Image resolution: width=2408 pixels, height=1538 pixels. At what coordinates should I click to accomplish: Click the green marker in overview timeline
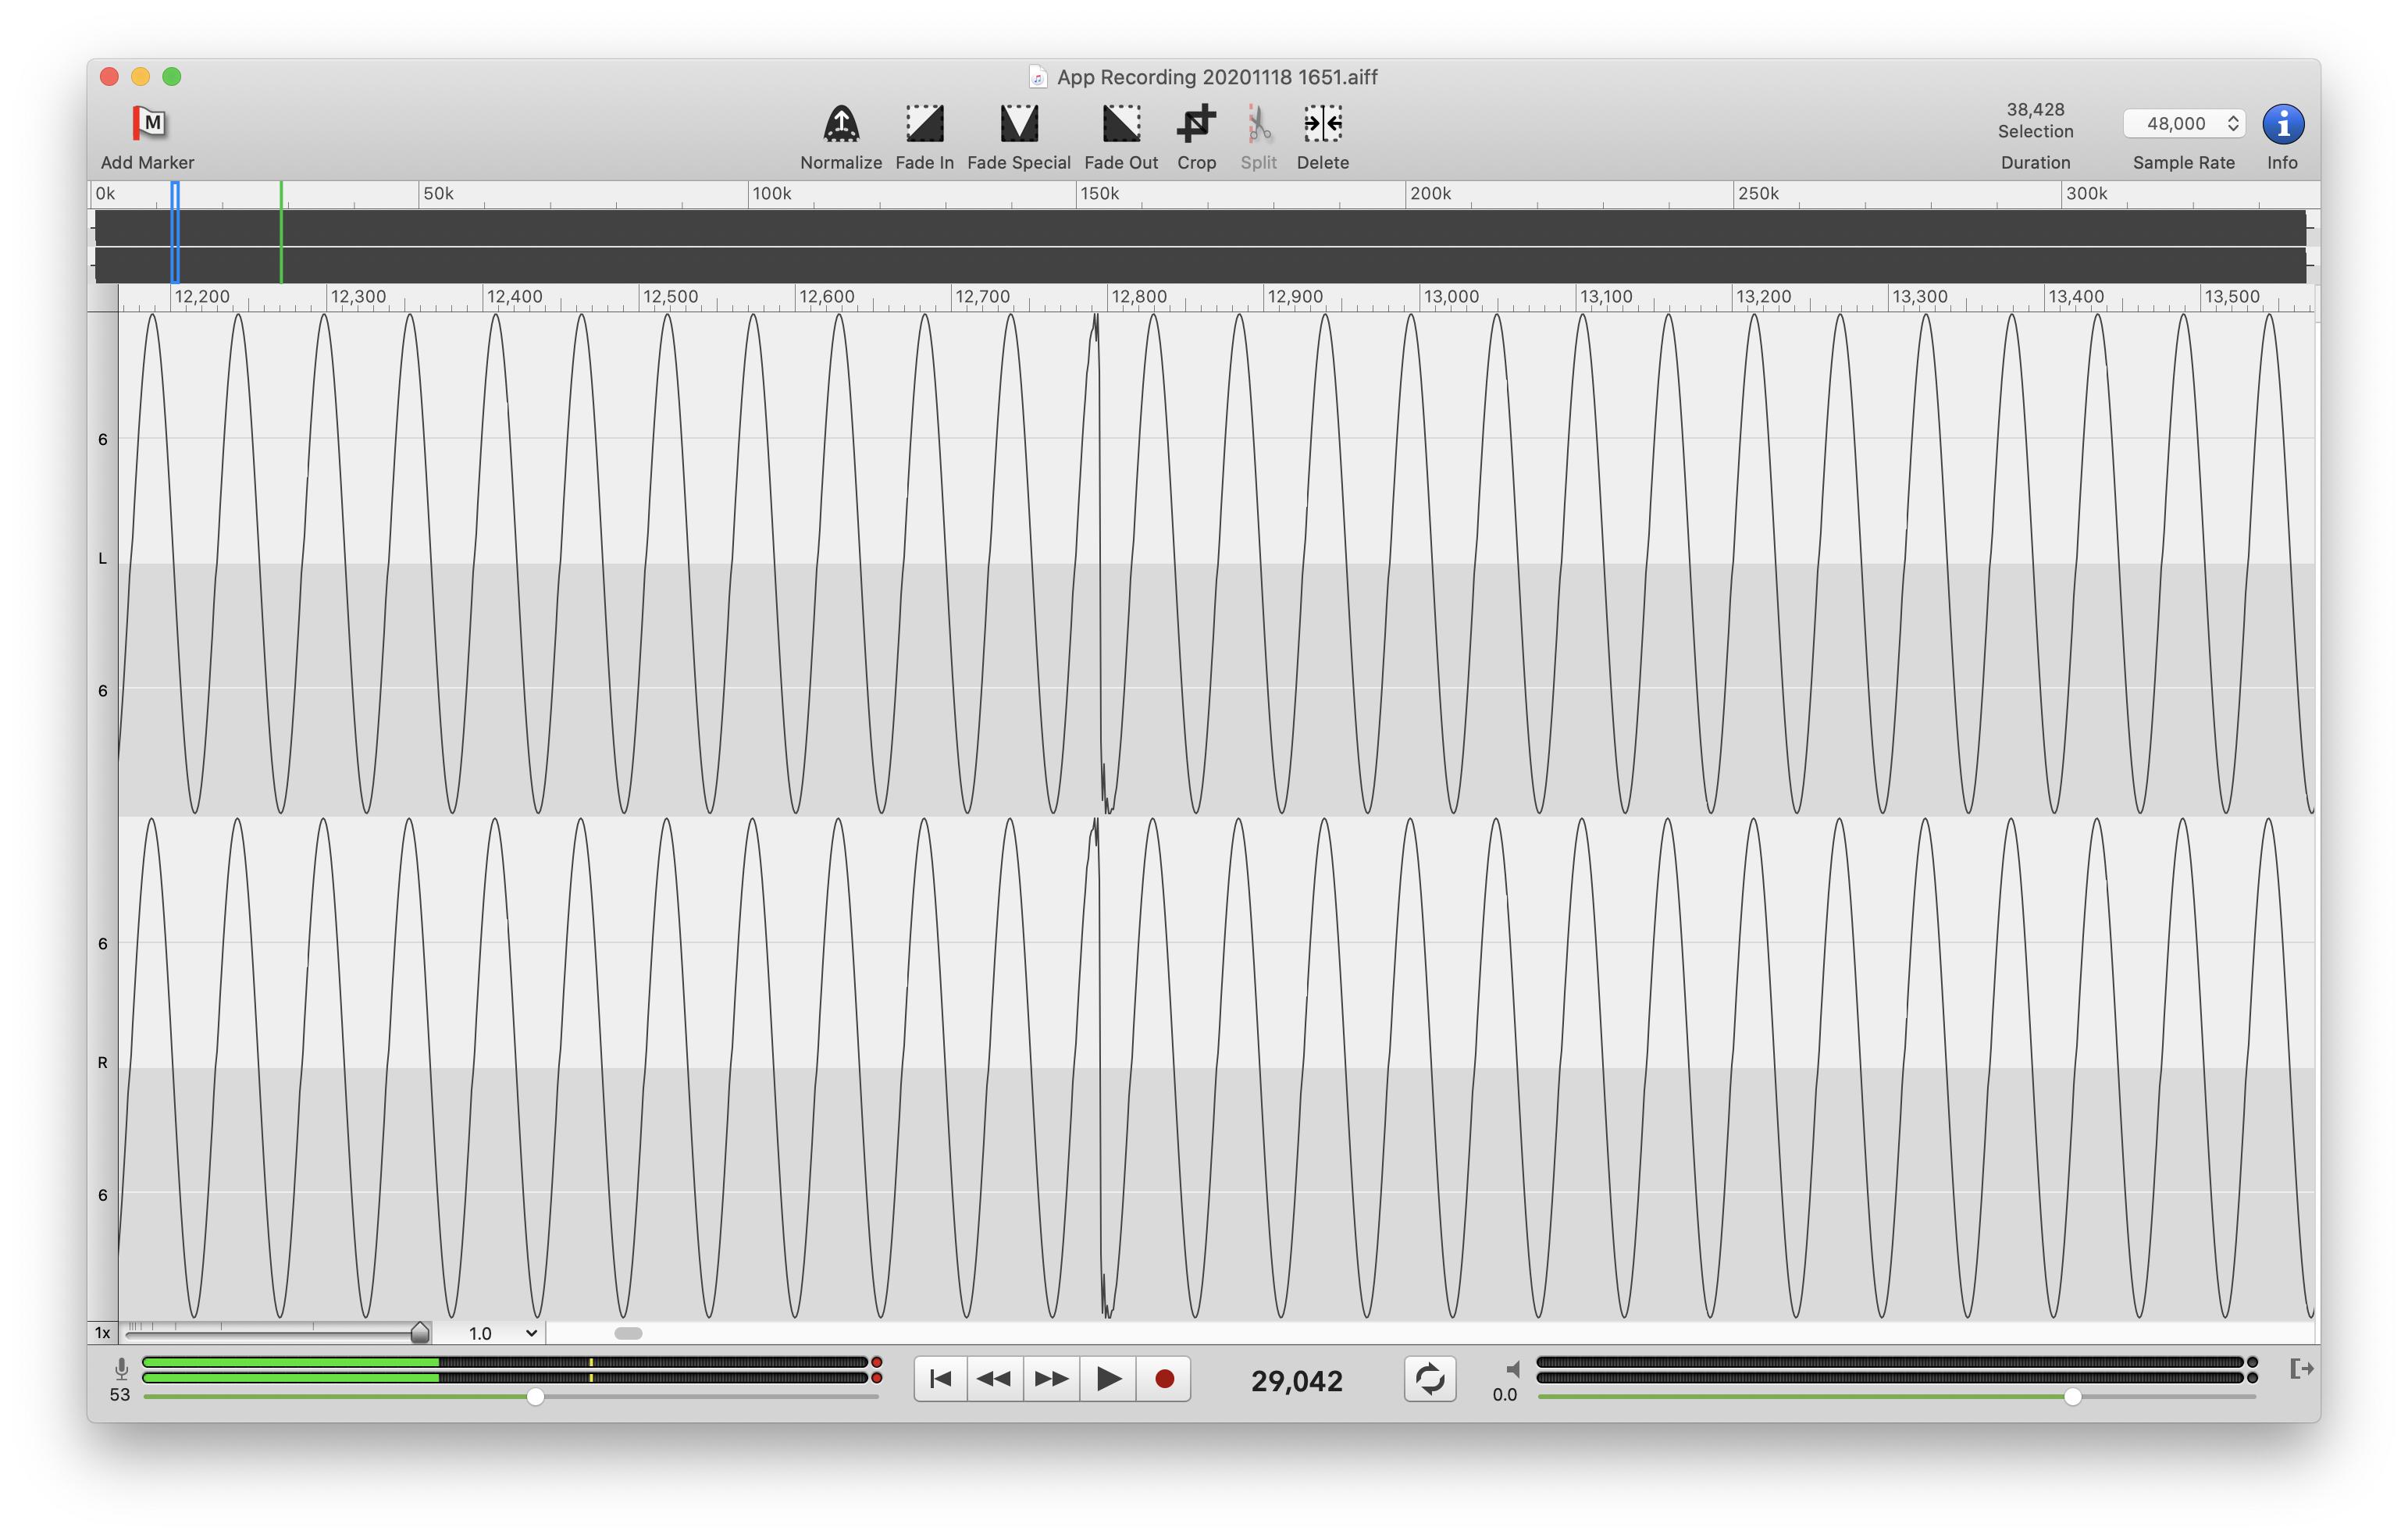pos(281,232)
